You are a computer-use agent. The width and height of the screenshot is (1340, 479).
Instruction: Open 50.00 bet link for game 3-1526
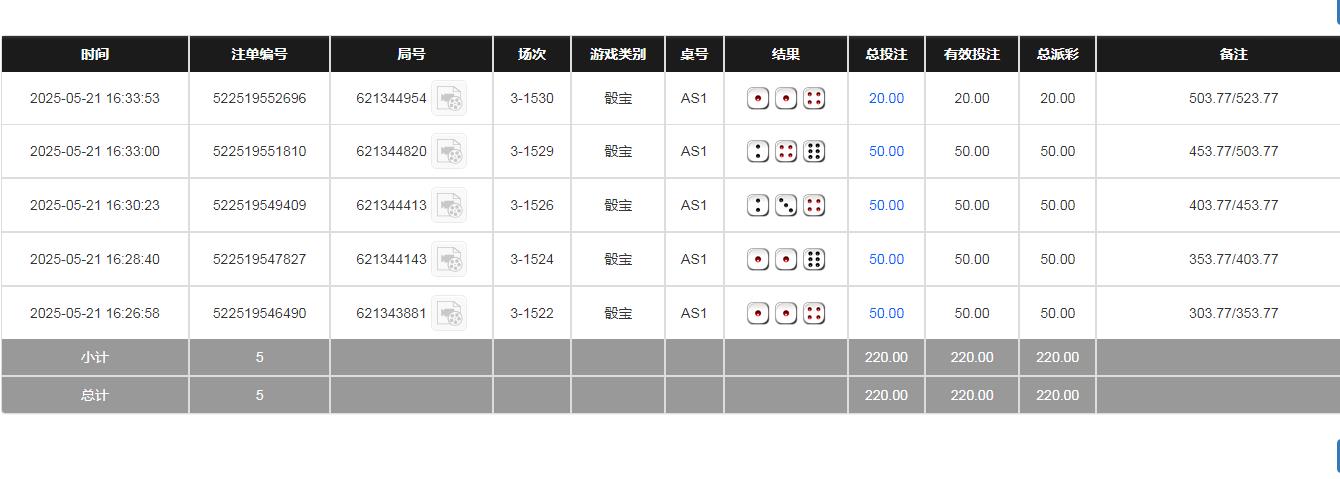pos(886,206)
